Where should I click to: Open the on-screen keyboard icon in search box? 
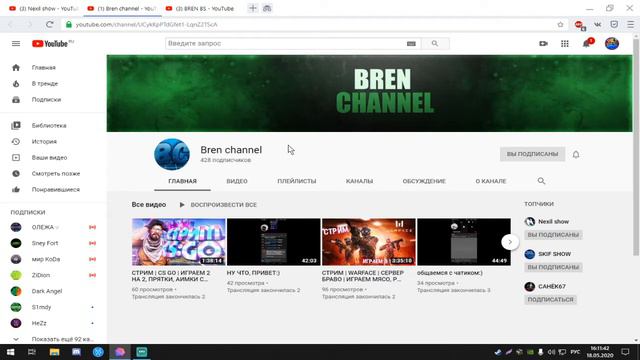[411, 44]
